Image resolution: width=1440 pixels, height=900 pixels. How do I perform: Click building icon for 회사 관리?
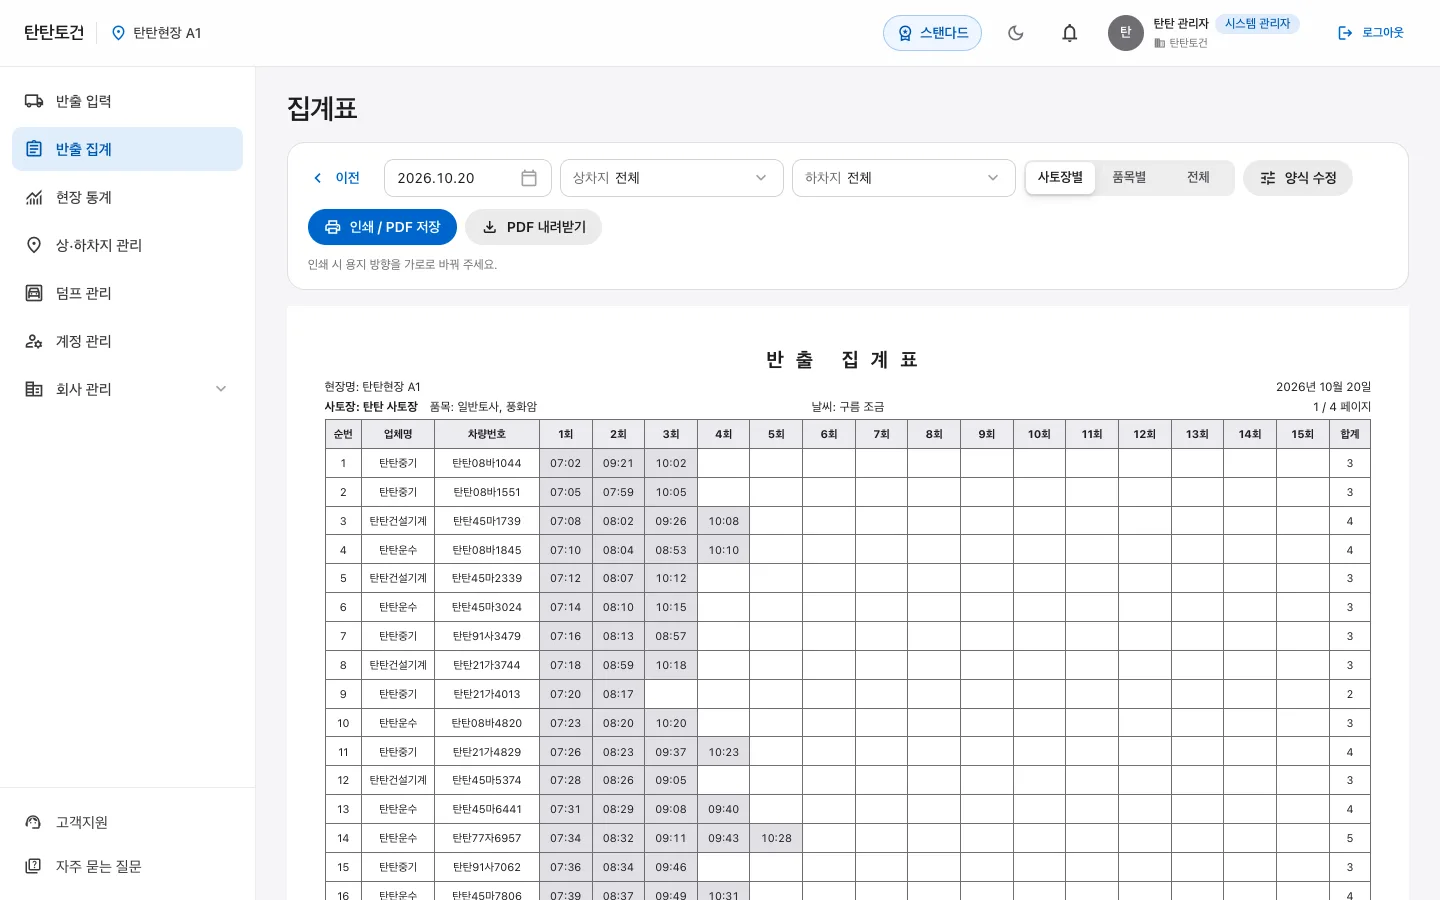click(34, 389)
